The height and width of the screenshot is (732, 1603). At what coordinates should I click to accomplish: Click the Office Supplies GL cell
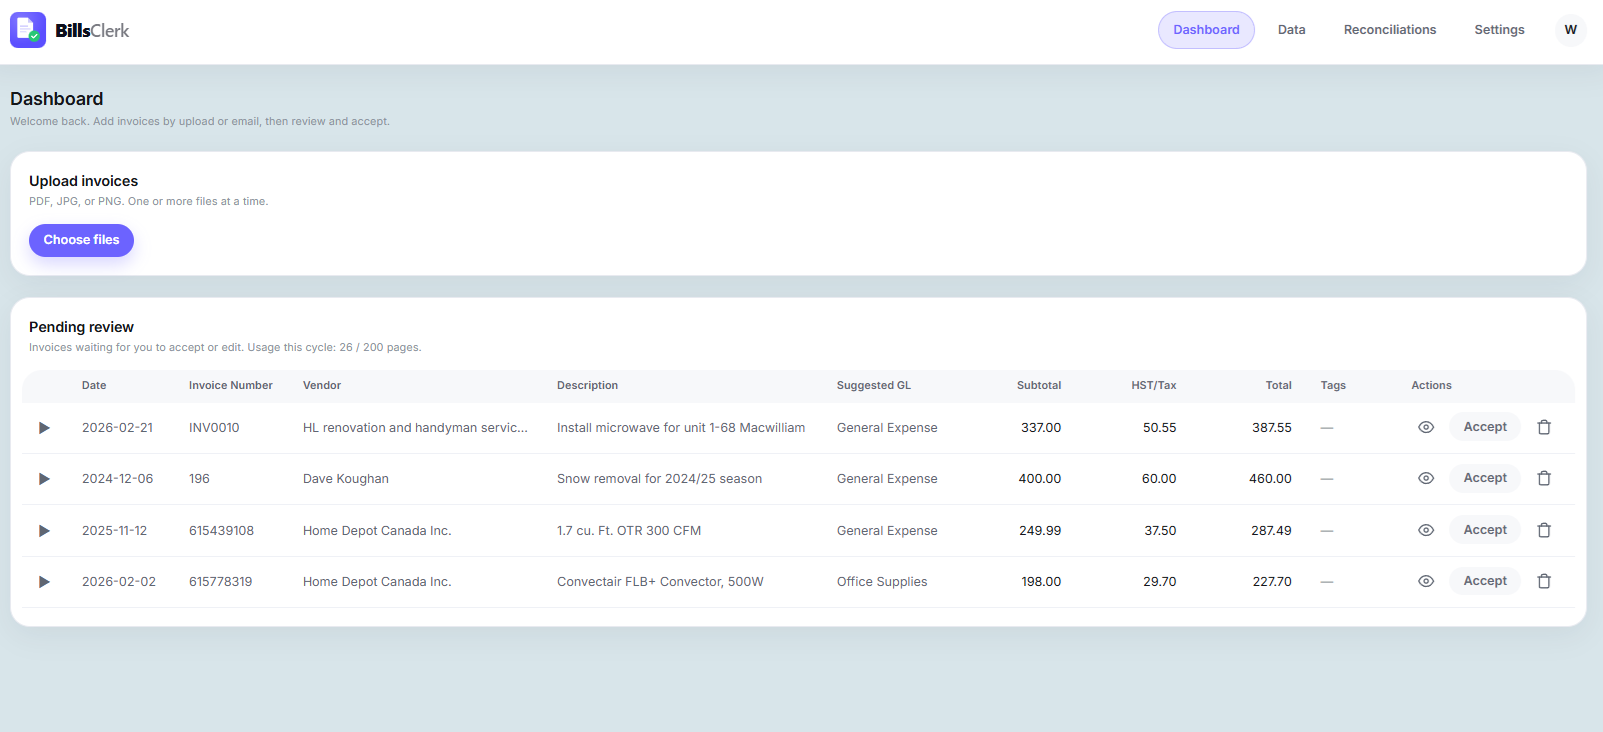[x=882, y=582]
